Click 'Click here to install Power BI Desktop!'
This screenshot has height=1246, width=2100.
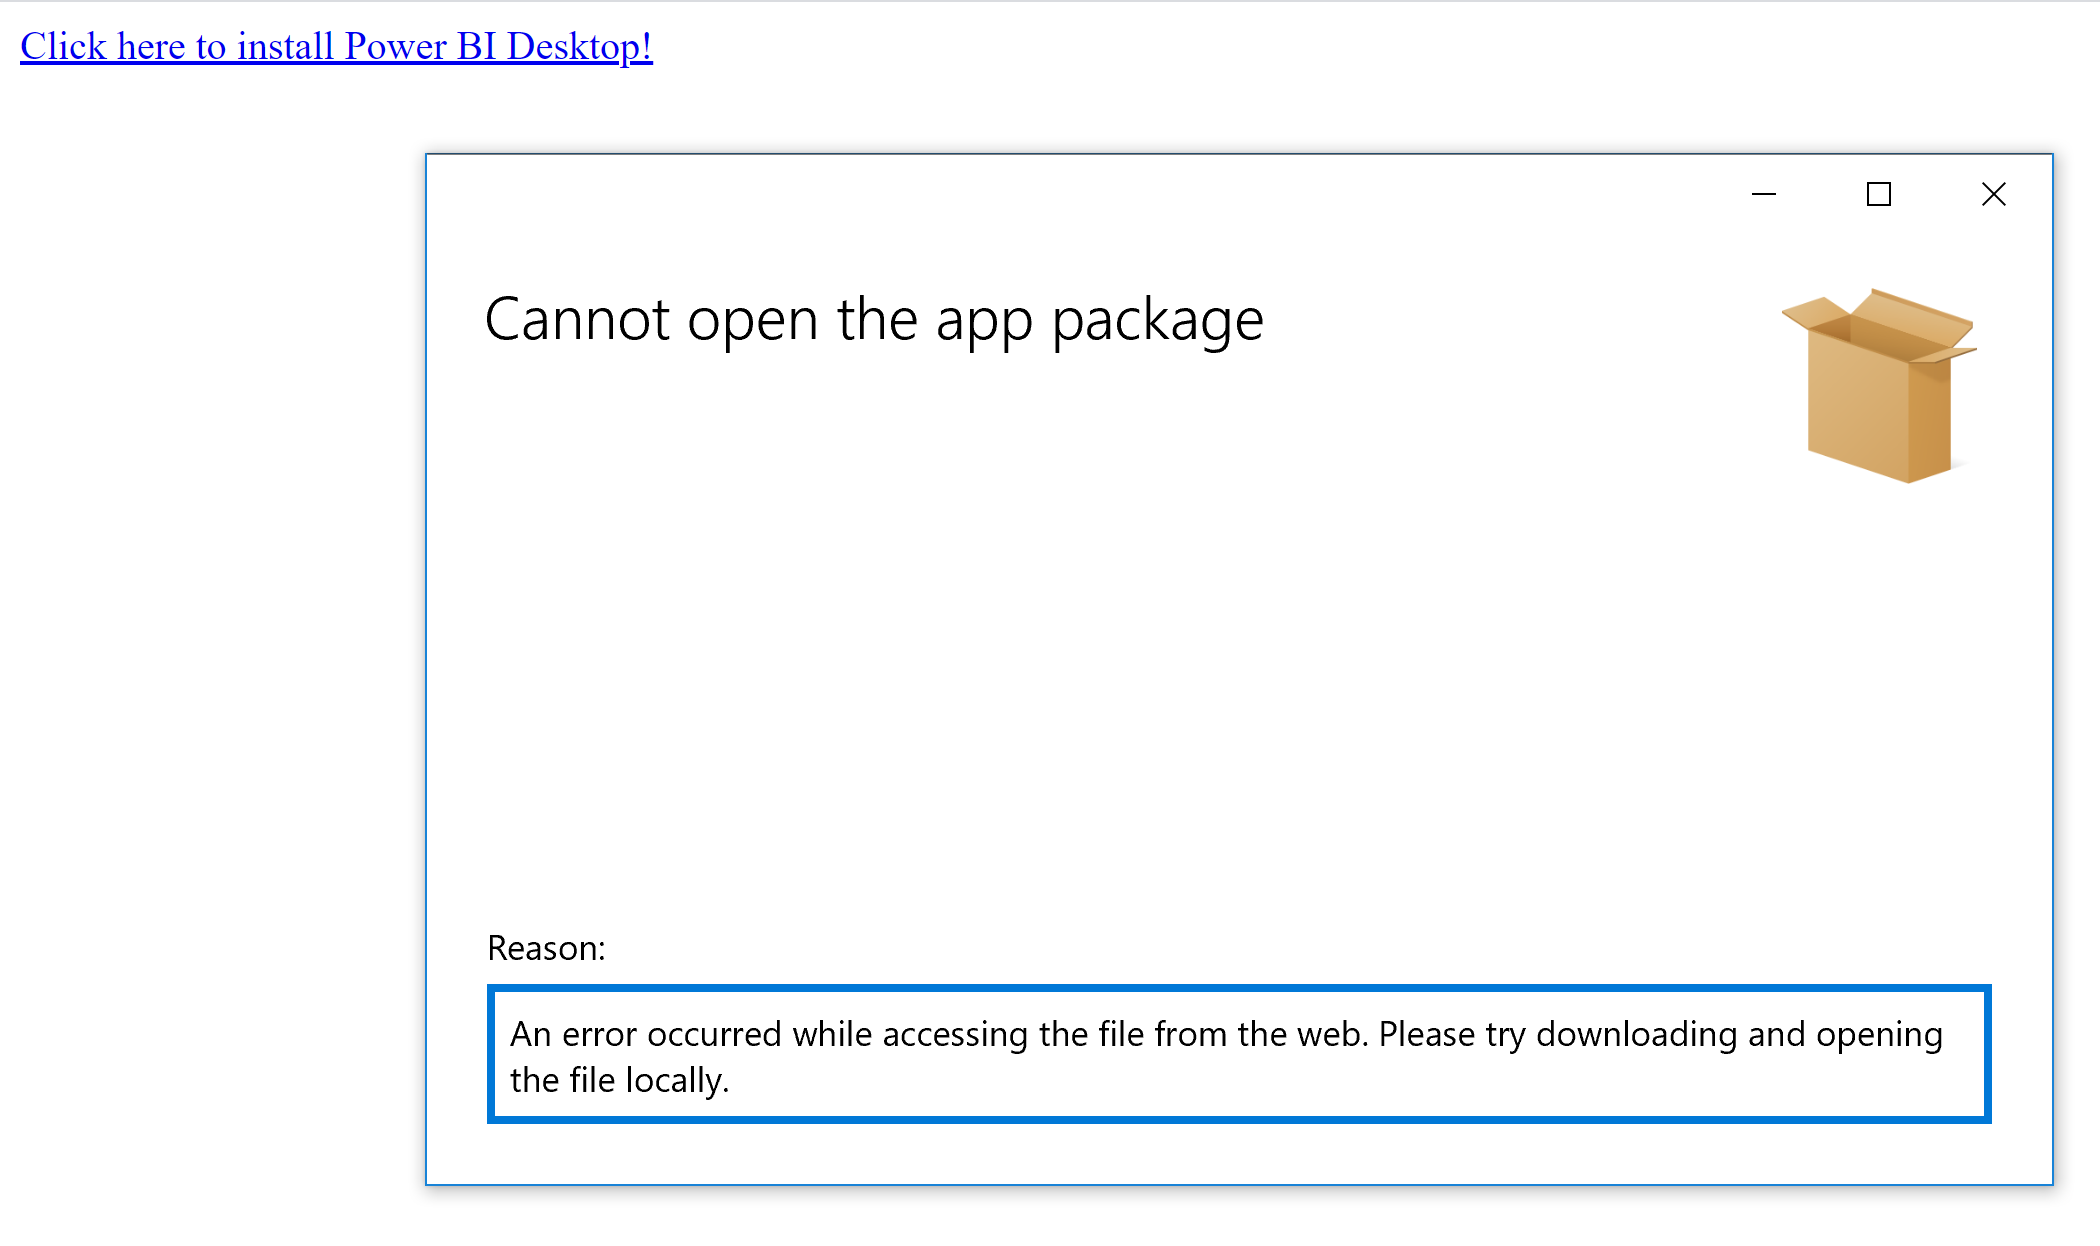(336, 46)
